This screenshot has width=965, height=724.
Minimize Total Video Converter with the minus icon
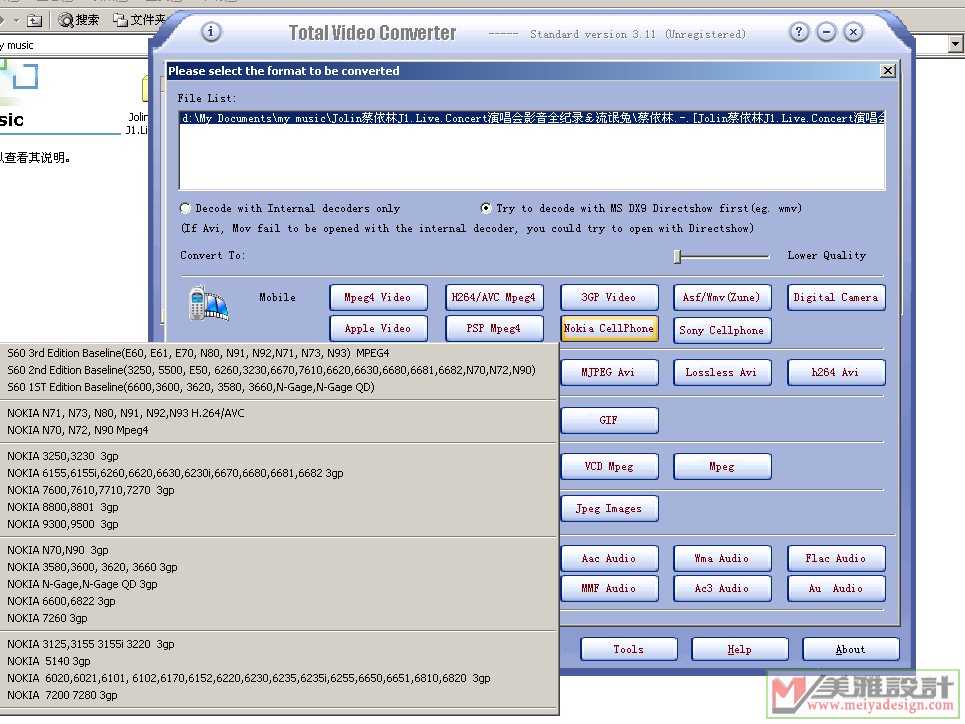coord(827,32)
